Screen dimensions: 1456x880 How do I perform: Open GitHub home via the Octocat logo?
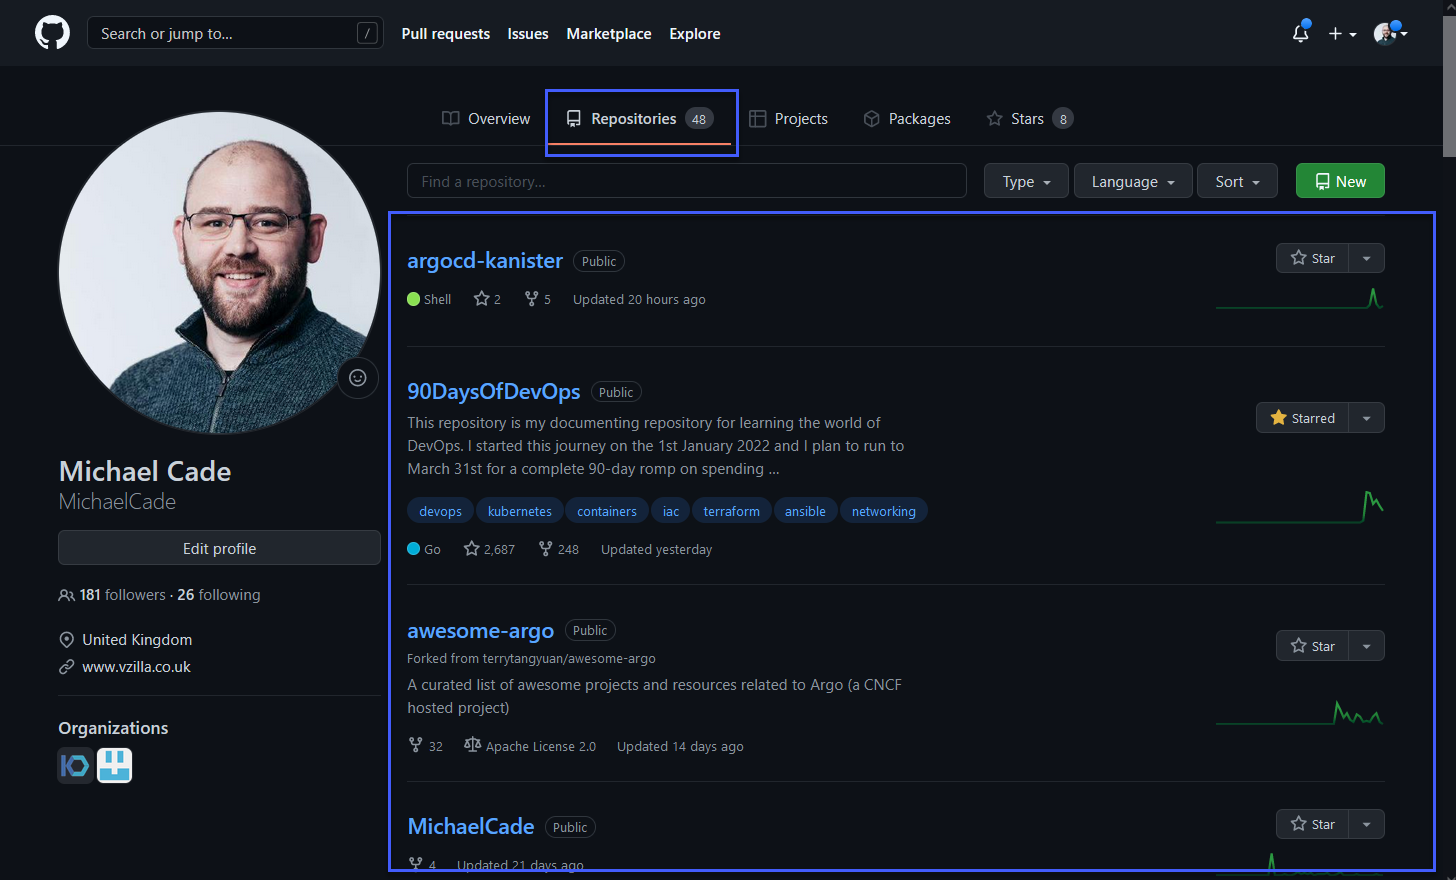coord(51,32)
